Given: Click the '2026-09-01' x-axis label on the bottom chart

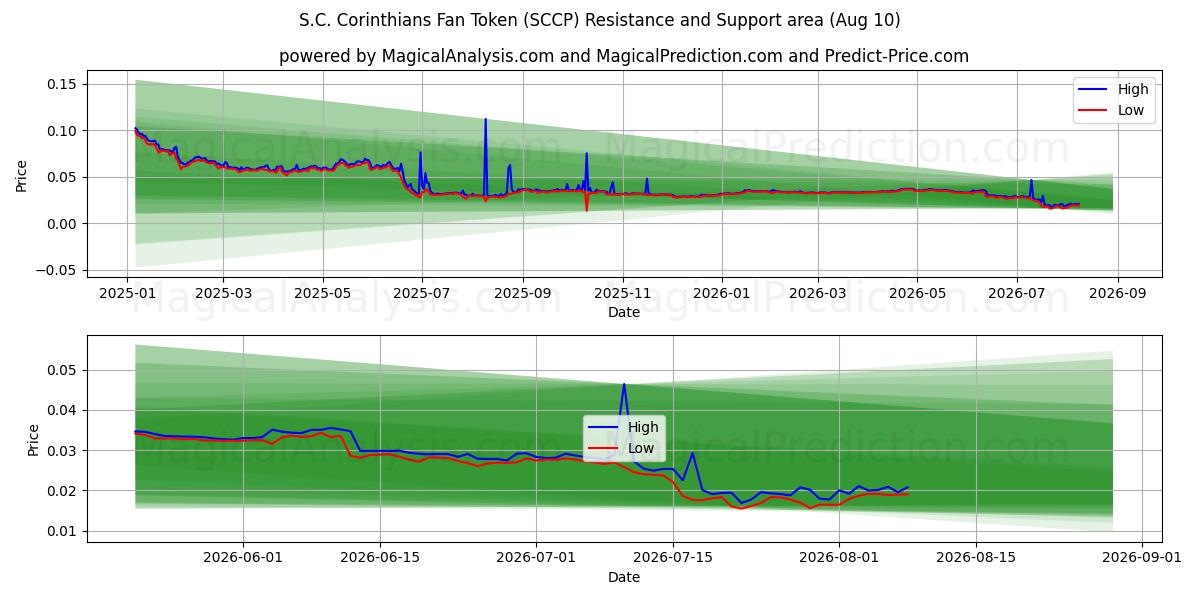Looking at the screenshot, I should tap(1143, 559).
